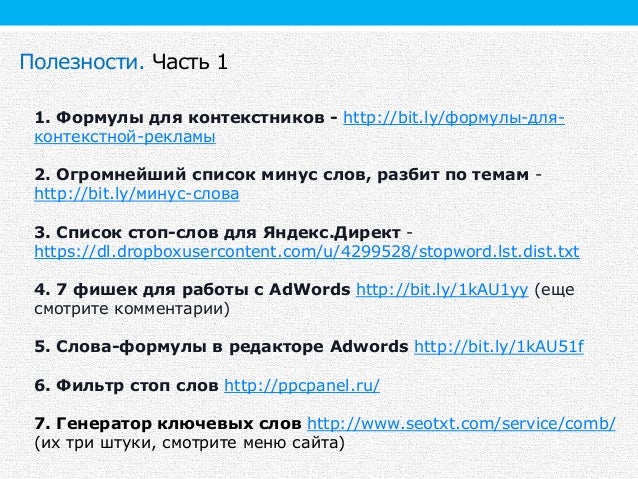The height and width of the screenshot is (479, 638).
Task: Open the bit.ly/1kAU51f link
Action: coord(499,347)
